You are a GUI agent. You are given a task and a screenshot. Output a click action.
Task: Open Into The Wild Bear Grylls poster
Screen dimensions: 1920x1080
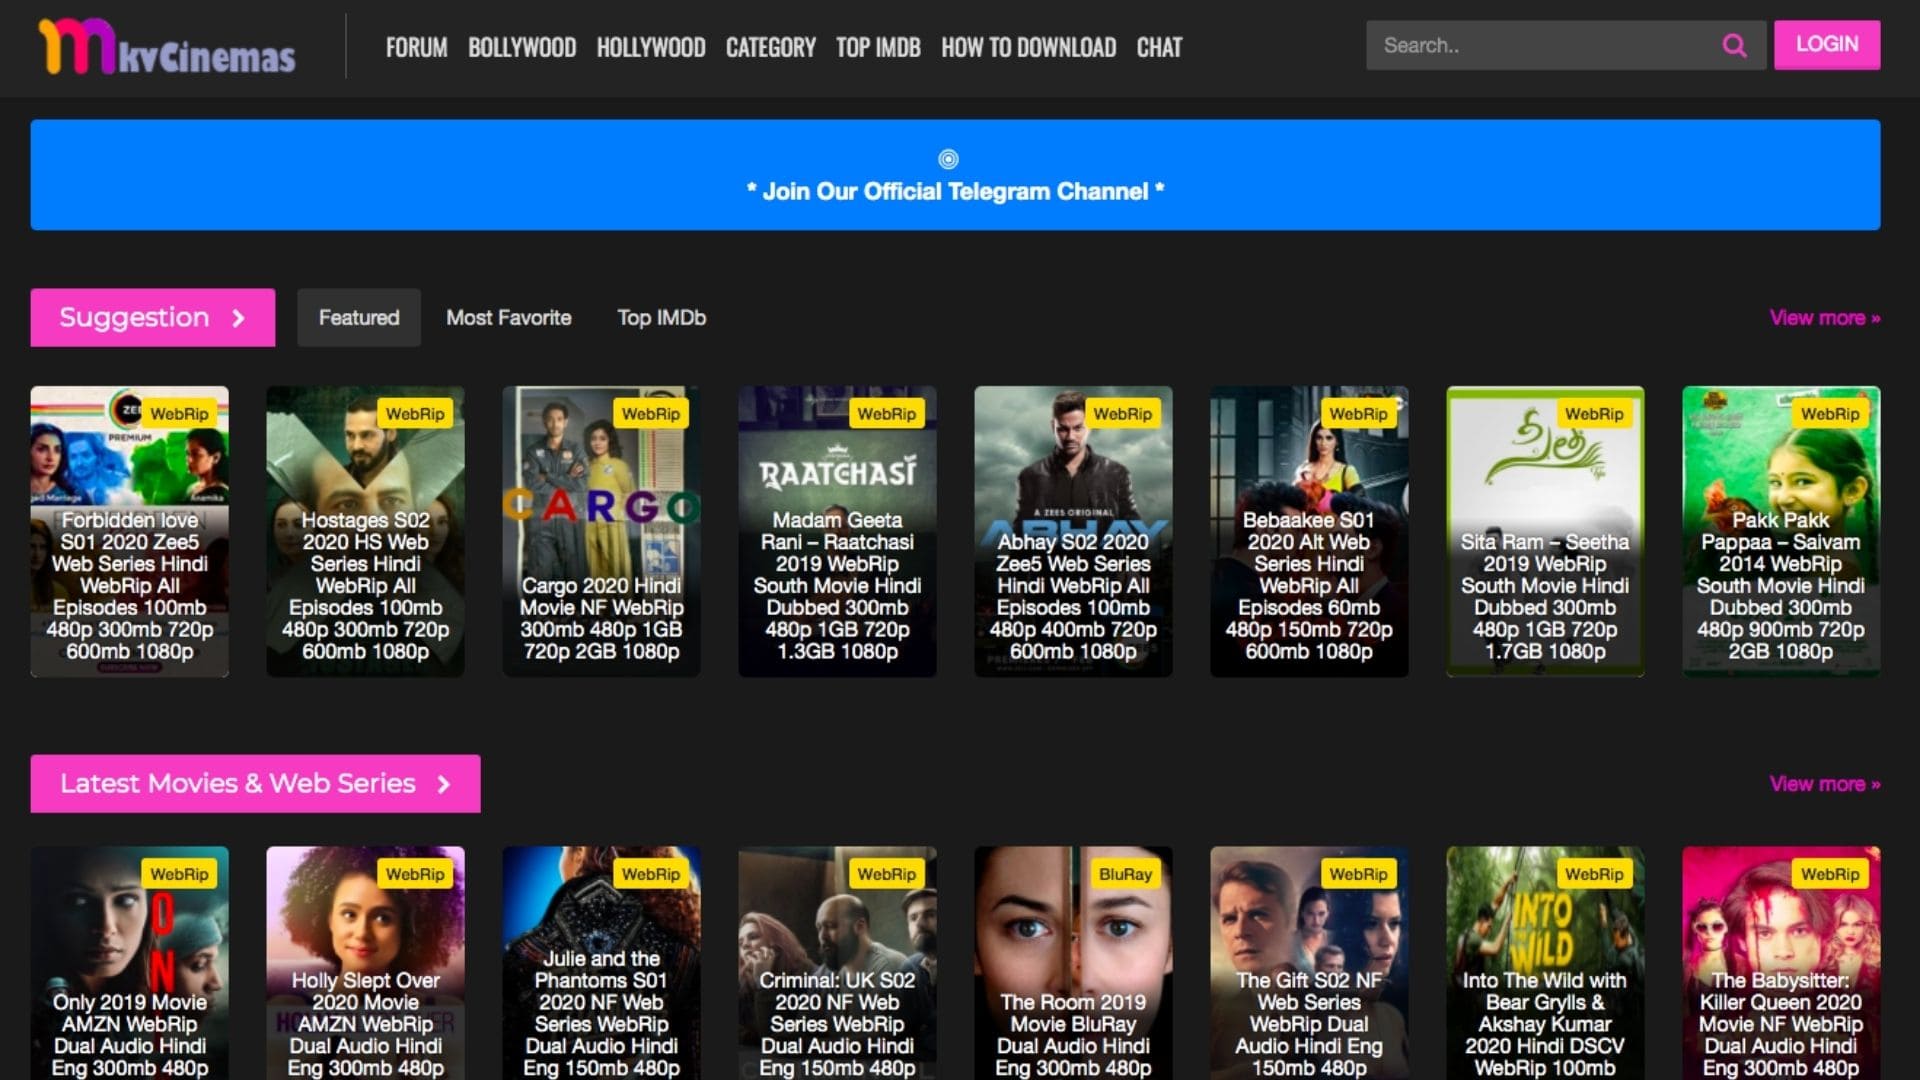[1545, 963]
